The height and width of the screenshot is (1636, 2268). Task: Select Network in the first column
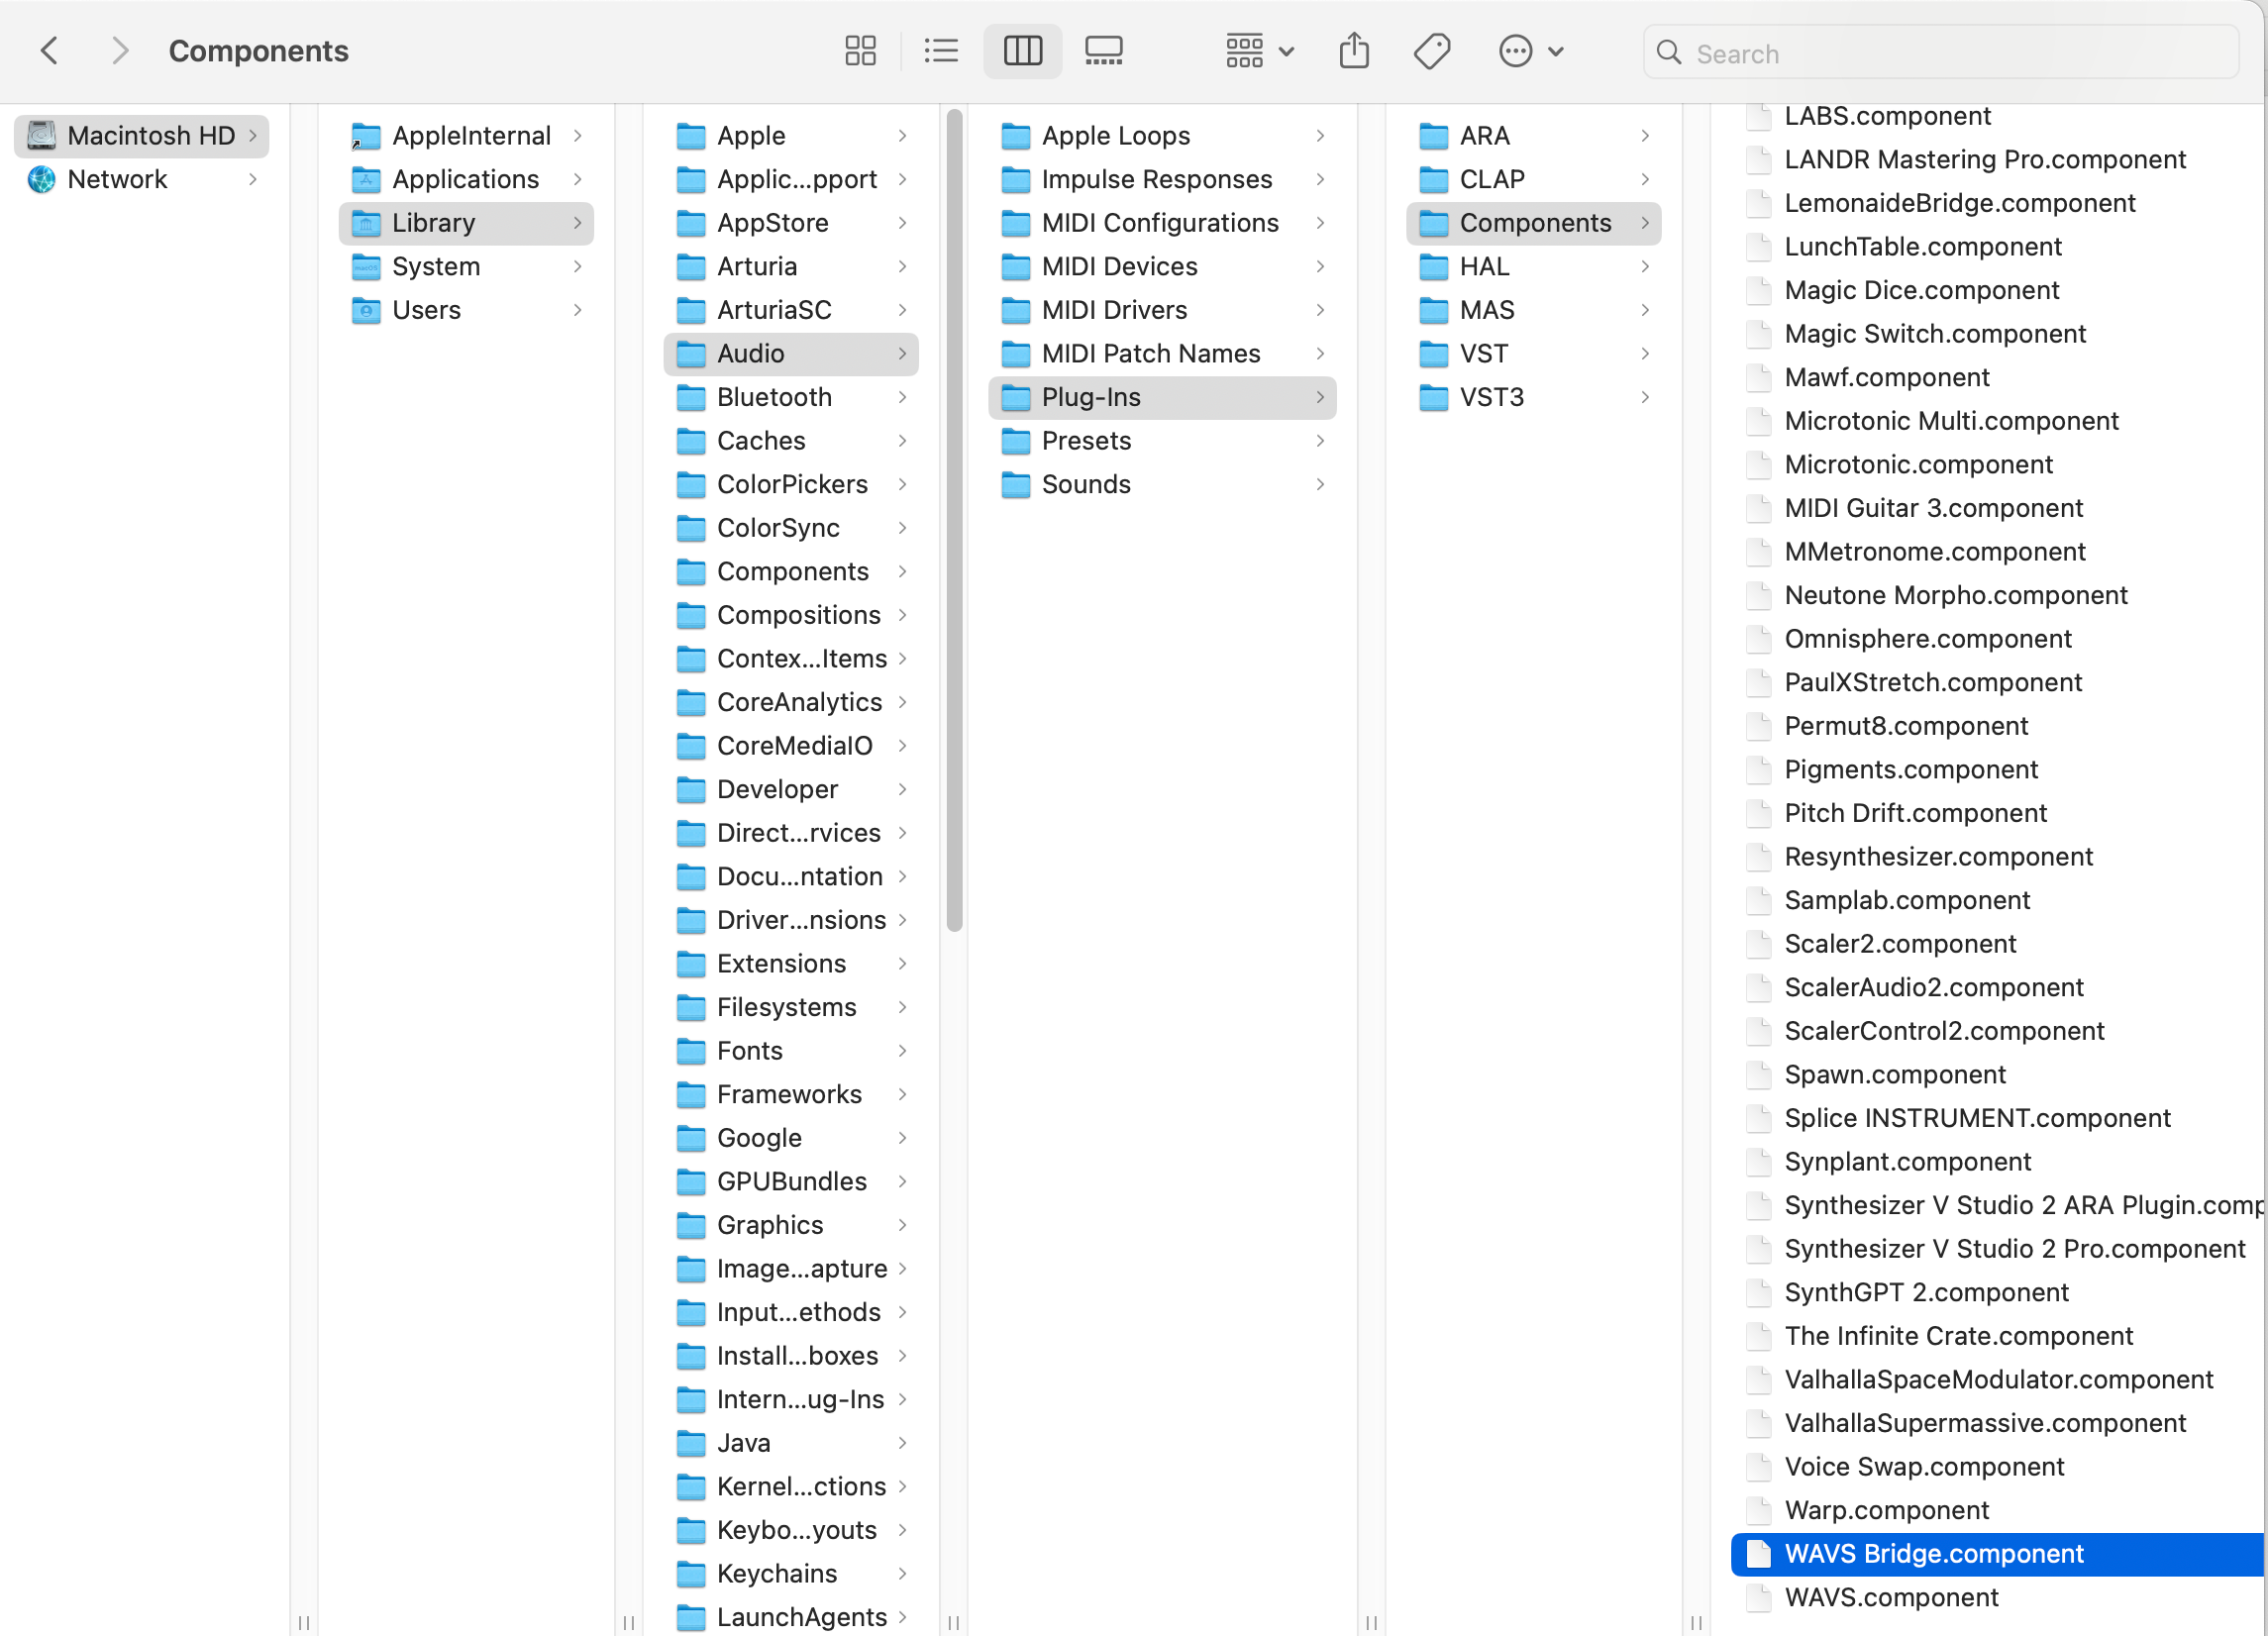[117, 179]
